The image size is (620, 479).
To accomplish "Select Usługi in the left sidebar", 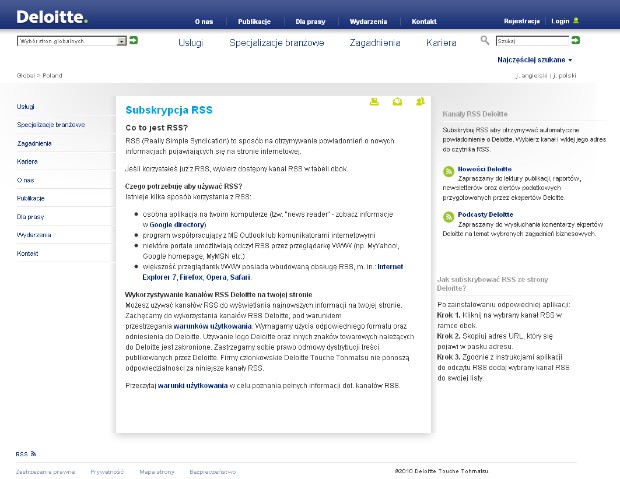I will point(26,106).
